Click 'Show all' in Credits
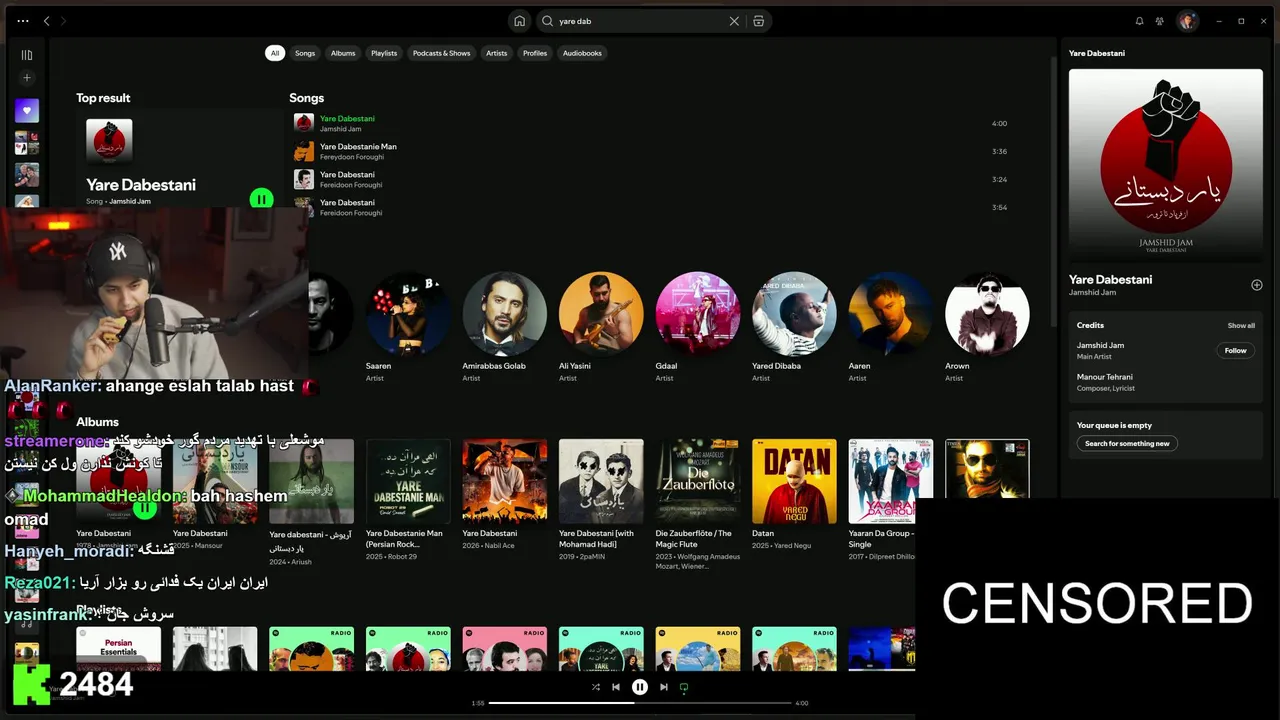This screenshot has width=1280, height=720. tap(1241, 326)
